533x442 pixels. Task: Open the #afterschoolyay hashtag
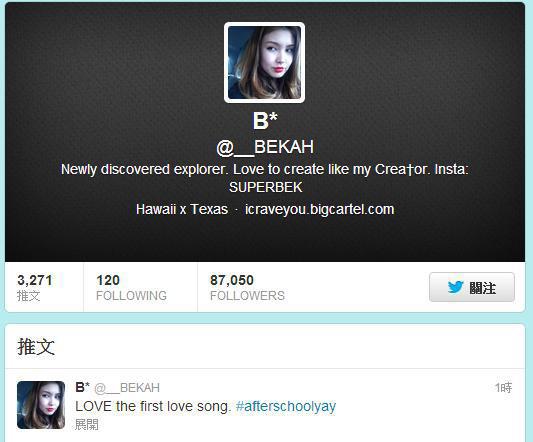tap(286, 406)
